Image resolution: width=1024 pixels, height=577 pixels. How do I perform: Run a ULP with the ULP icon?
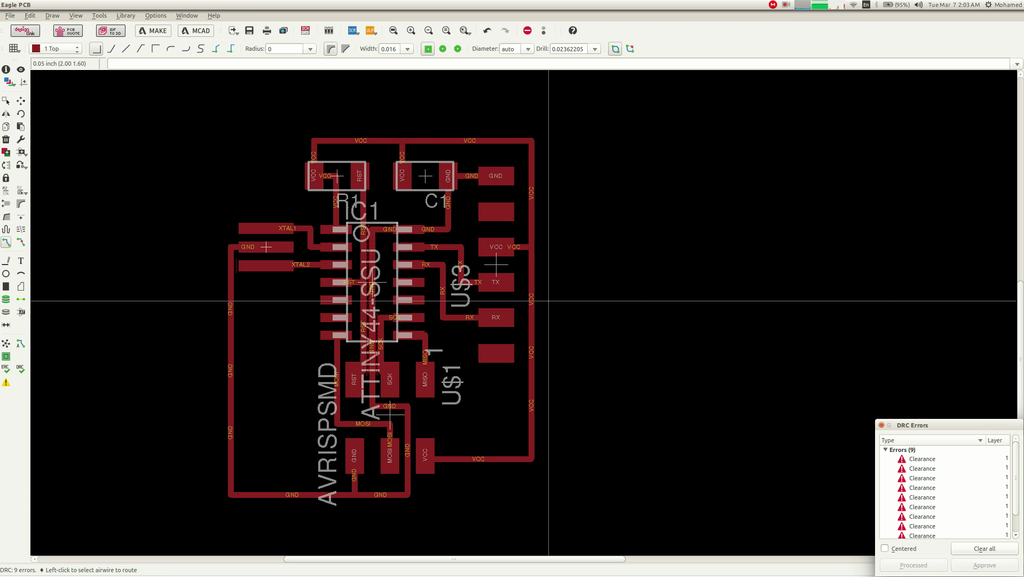pyautogui.click(x=370, y=31)
